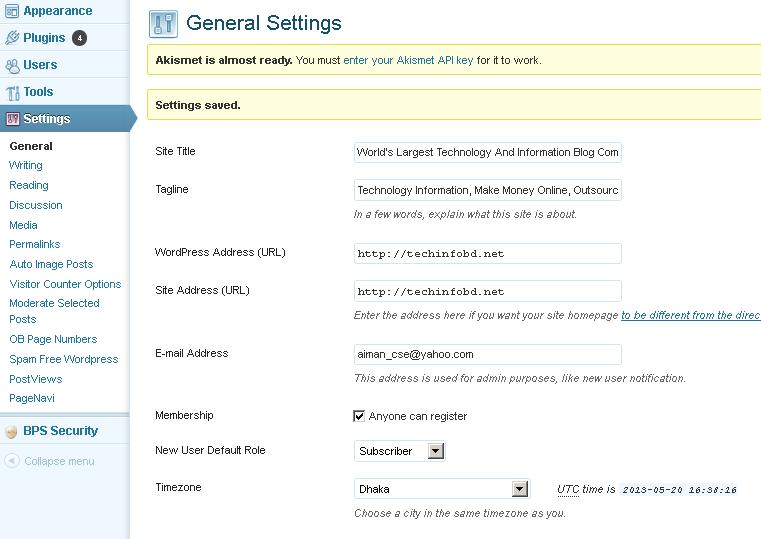Click the Appearance menu icon
Viewport: 761px width, 539px height.
12,11
